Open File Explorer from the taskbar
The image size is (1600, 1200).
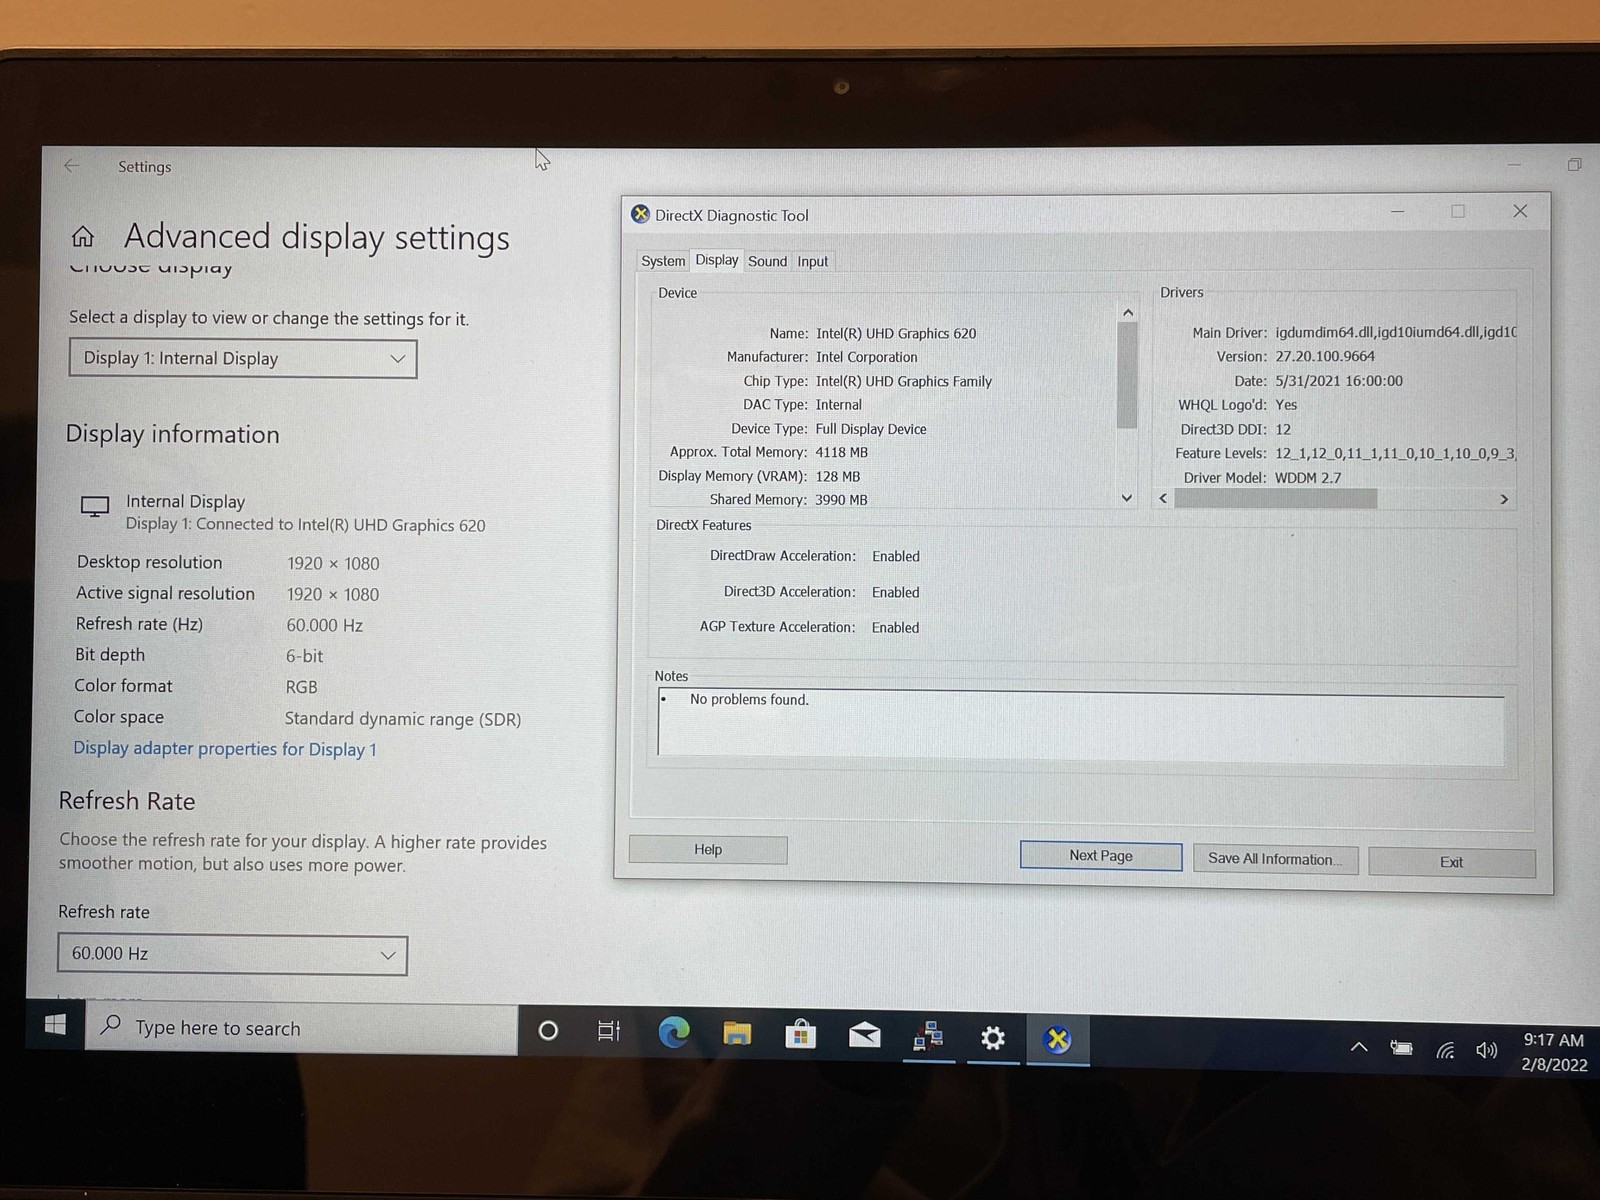pos(737,1034)
